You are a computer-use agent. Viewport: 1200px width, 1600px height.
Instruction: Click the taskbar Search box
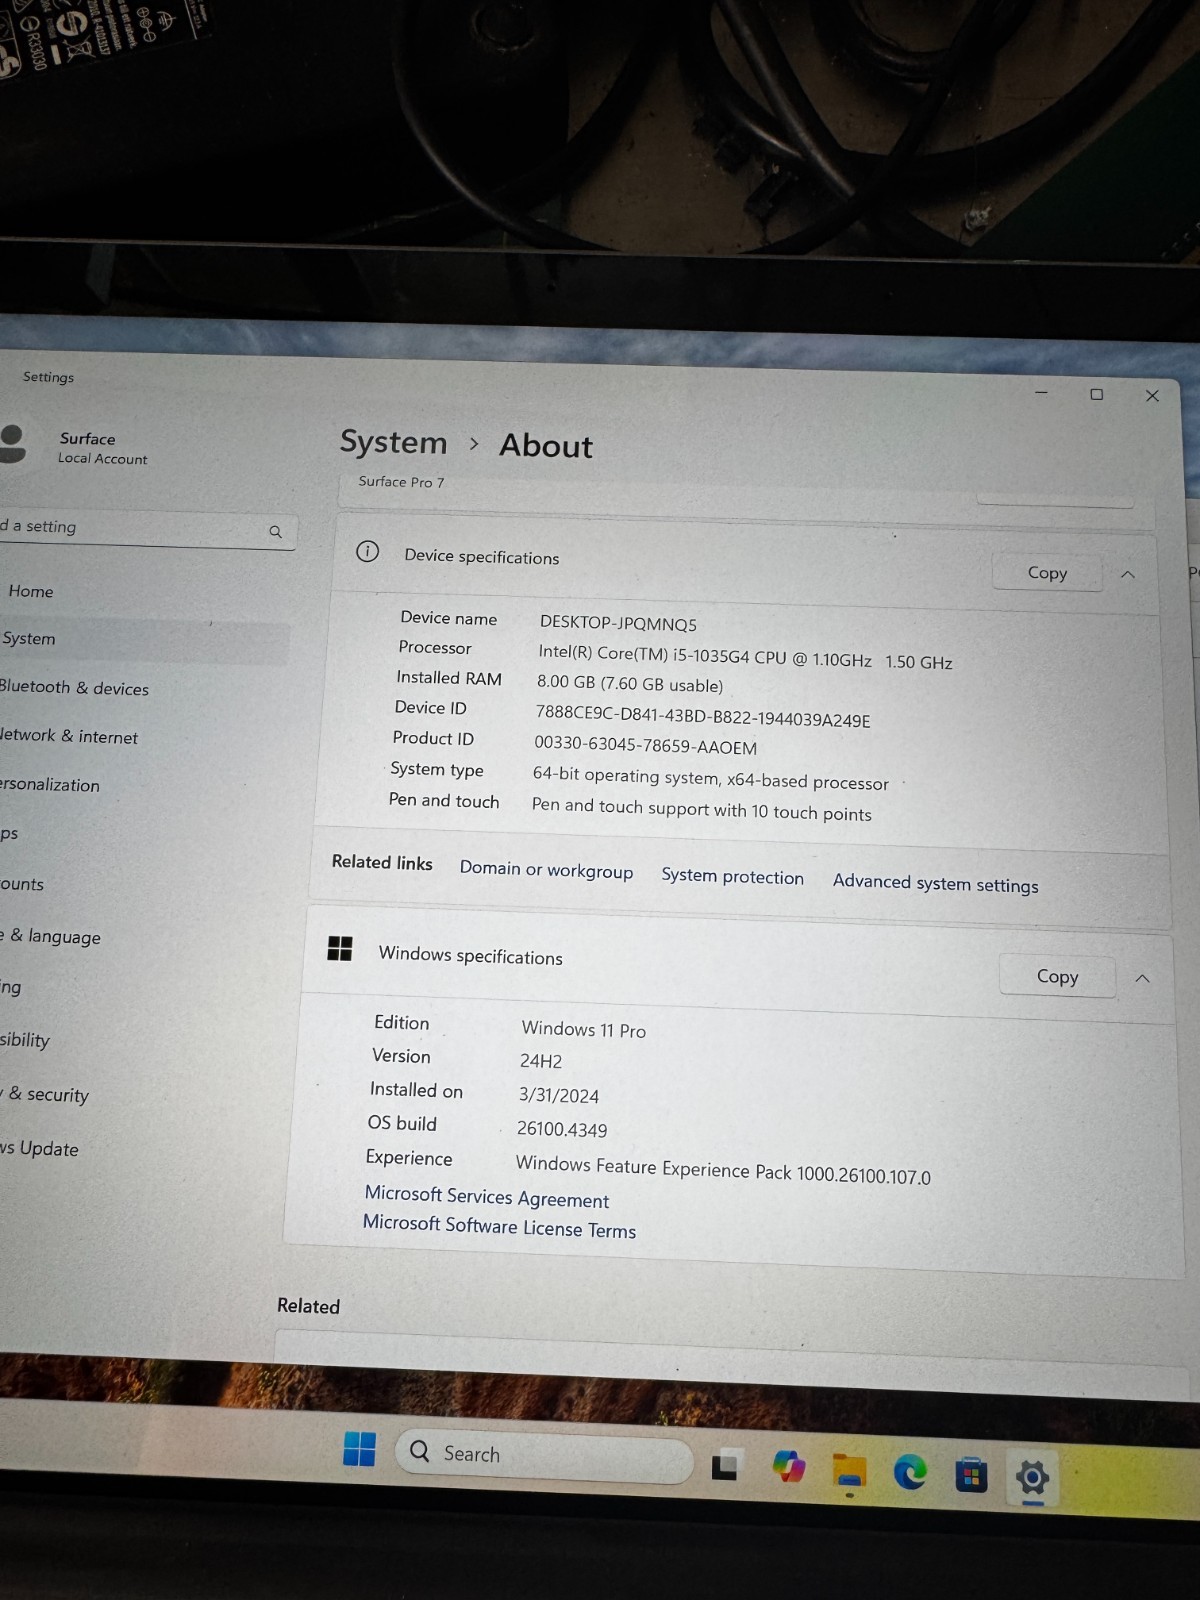pyautogui.click(x=545, y=1455)
